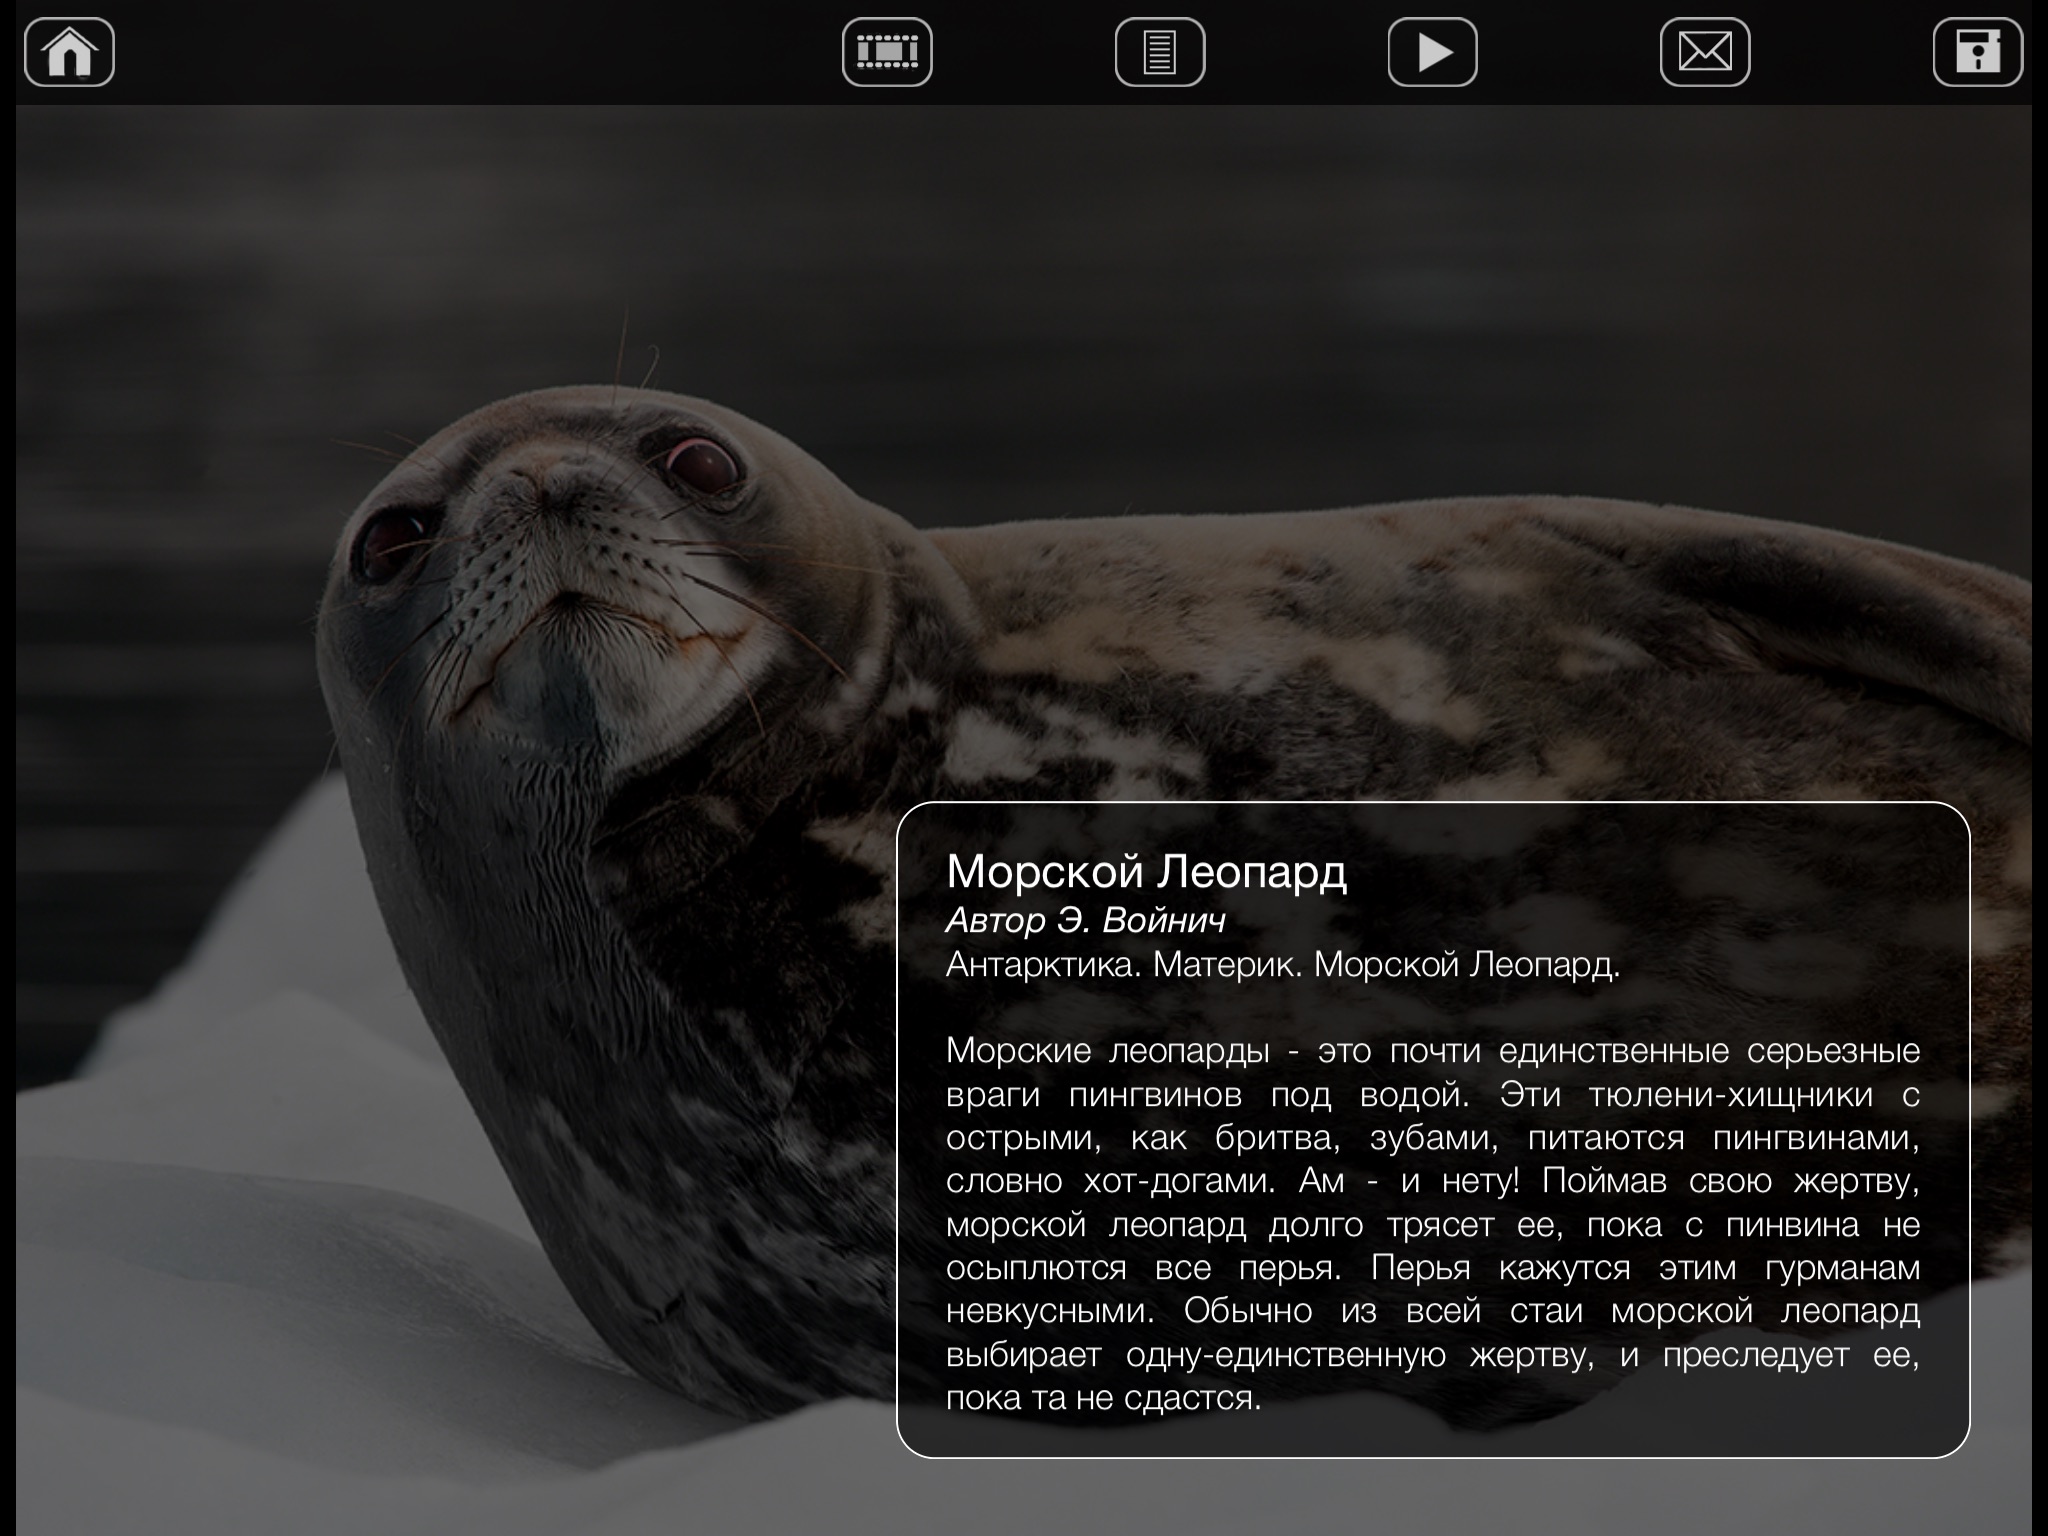Screen dimensions: 2048x1536
Task: Tap the description paragraph about leopard seals
Action: [x=1432, y=1223]
